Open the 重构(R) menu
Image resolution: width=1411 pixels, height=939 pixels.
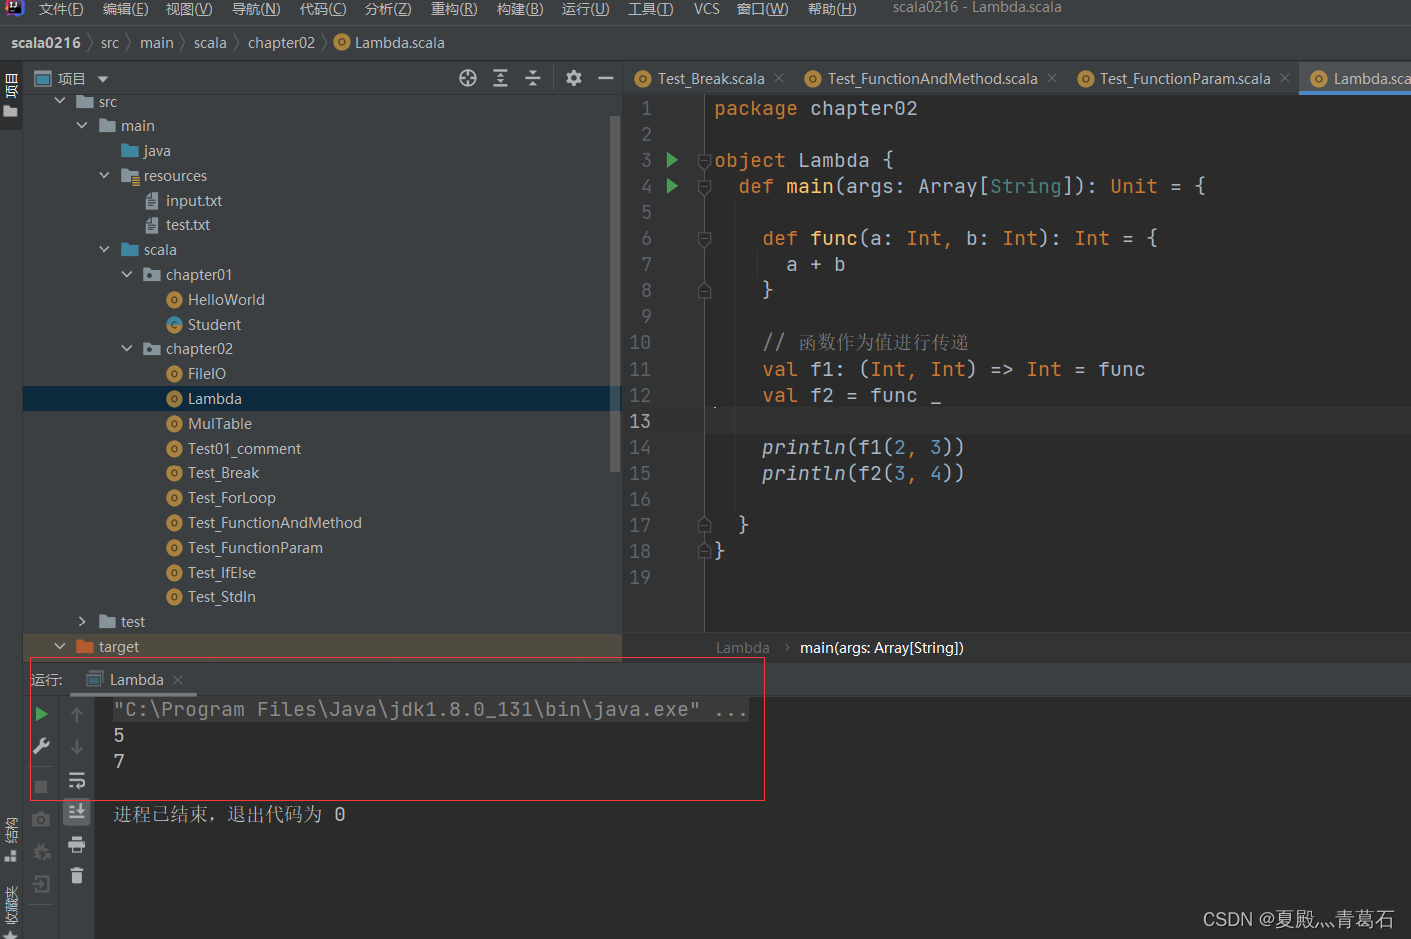click(454, 9)
